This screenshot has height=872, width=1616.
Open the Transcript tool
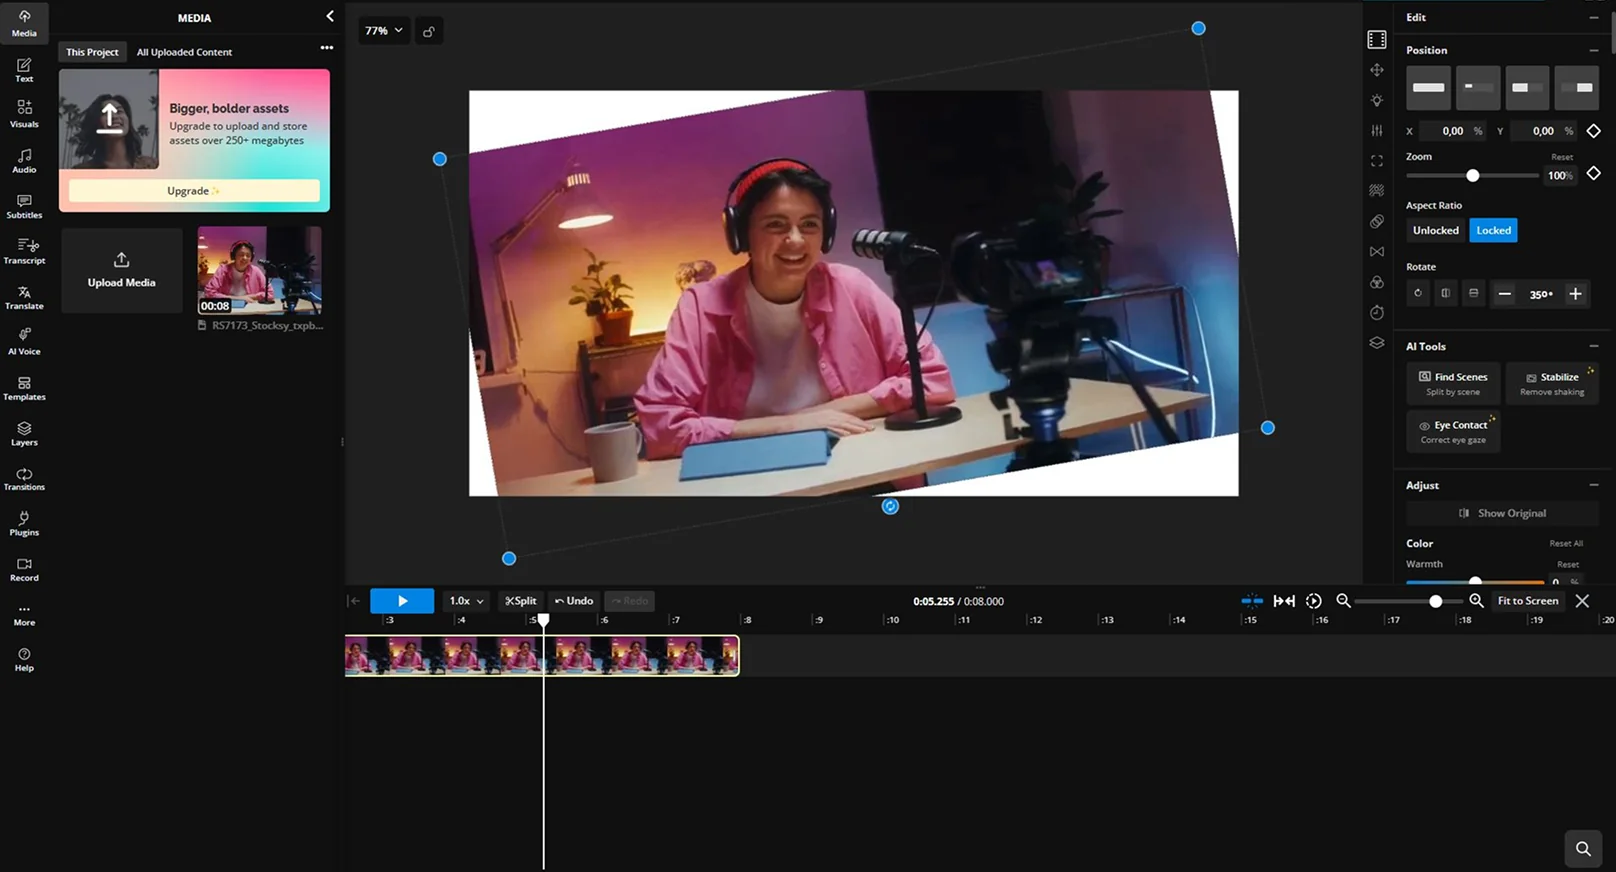24,251
